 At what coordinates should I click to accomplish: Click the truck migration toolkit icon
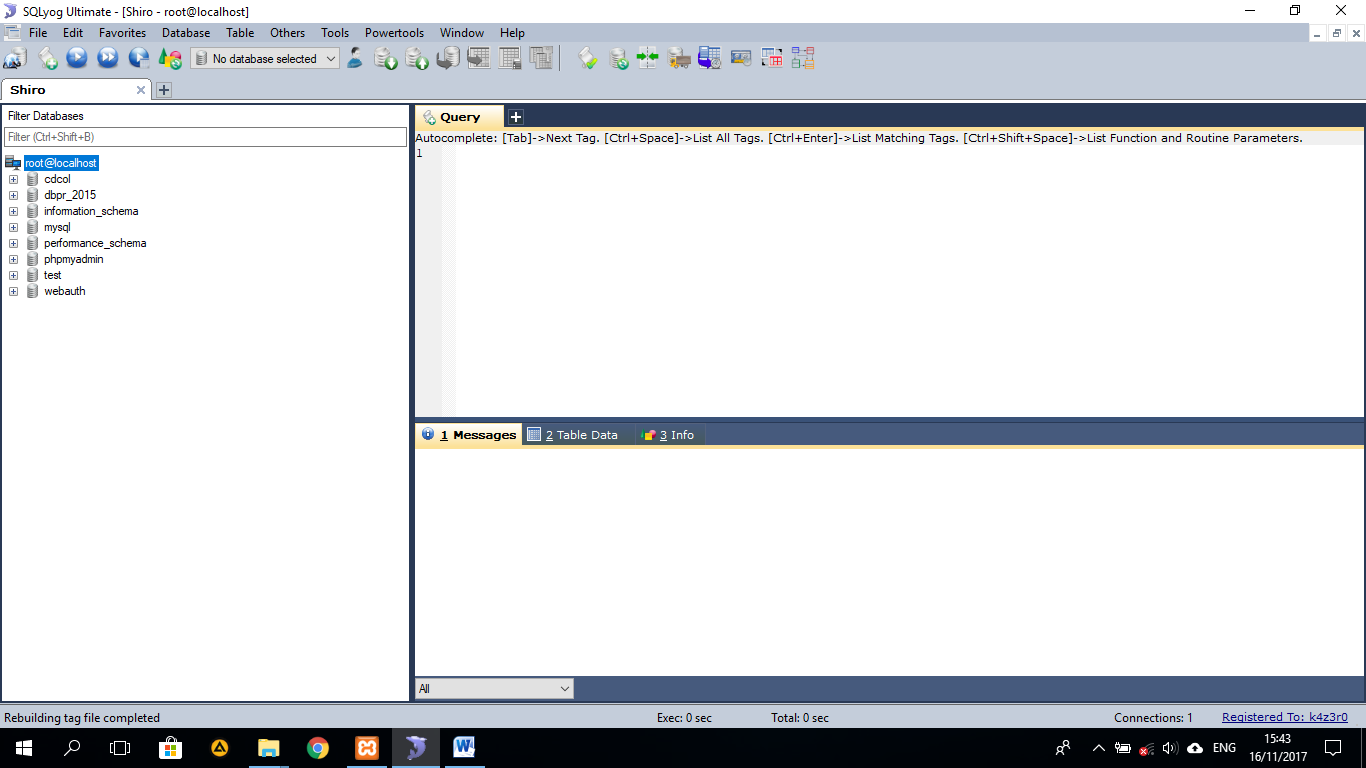[x=679, y=58]
